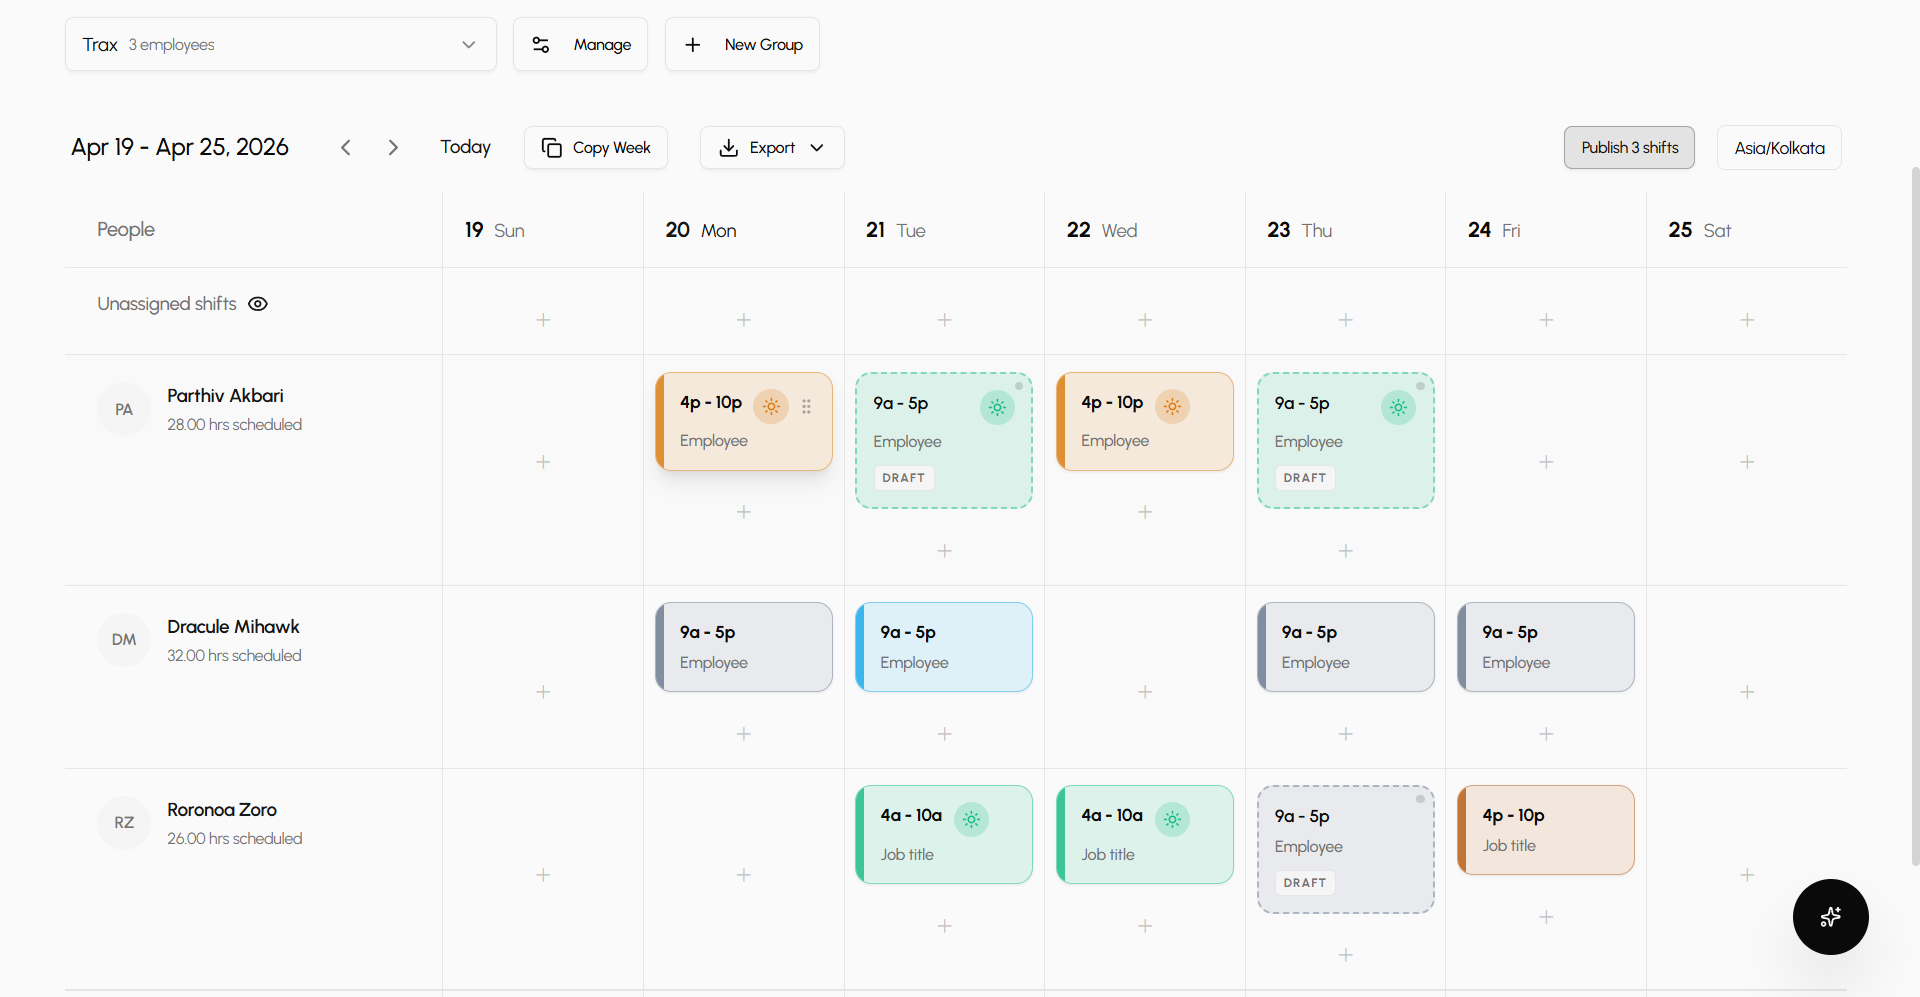Expand the Trax employee group dropdown
The image size is (1920, 997).
pyautogui.click(x=468, y=44)
